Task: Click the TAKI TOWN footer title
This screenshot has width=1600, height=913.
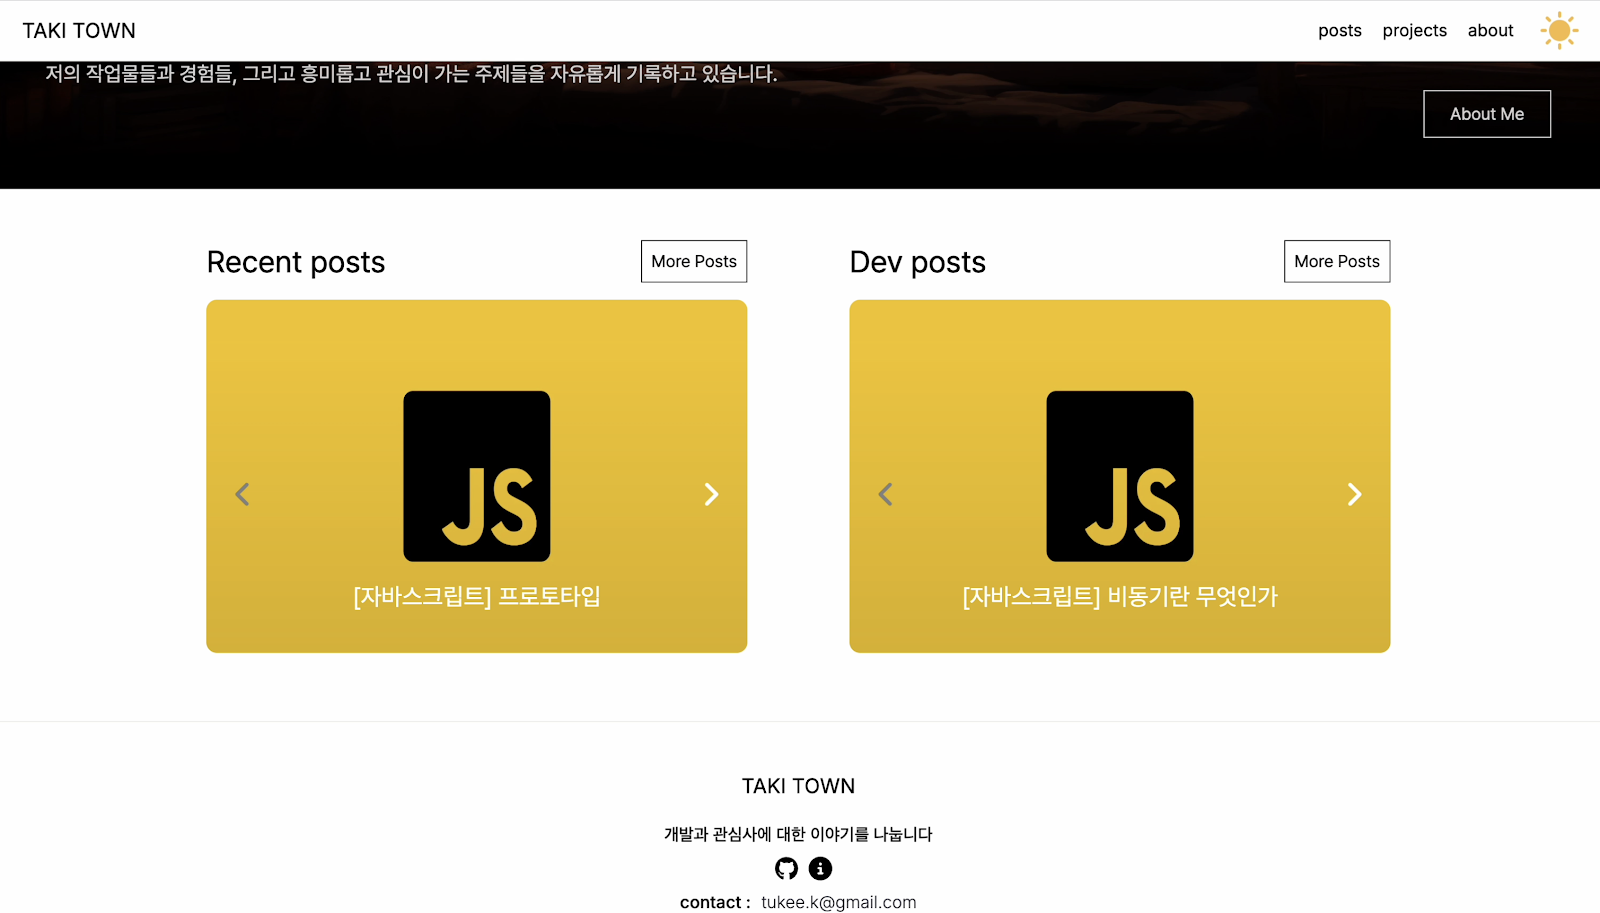Action: point(798,786)
